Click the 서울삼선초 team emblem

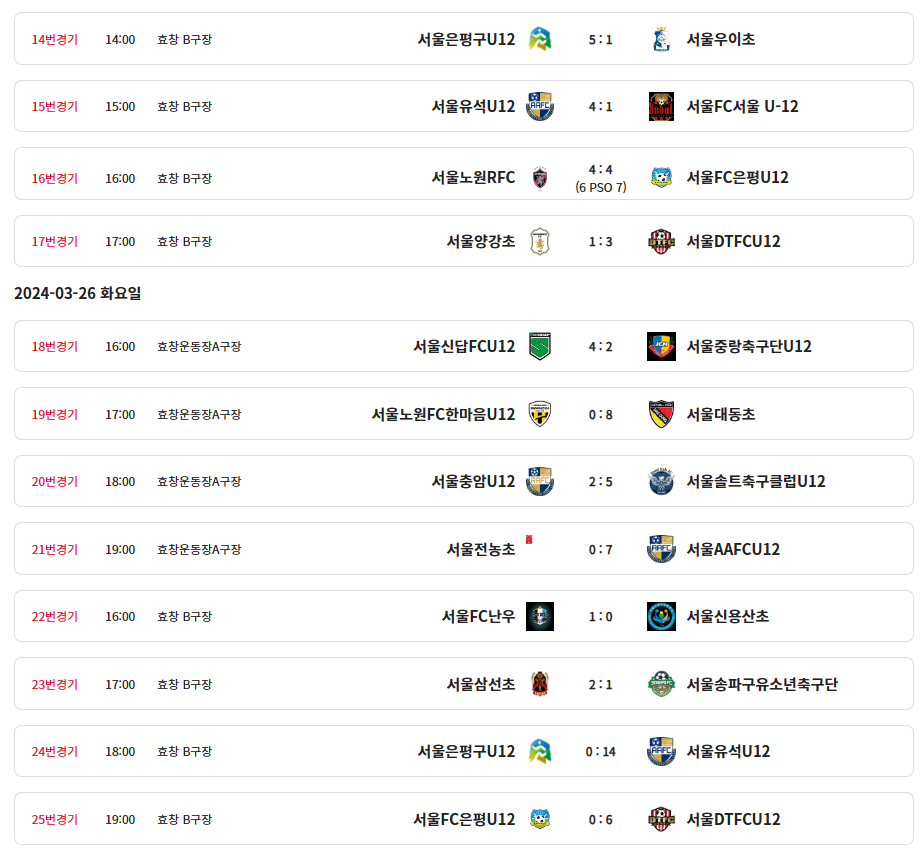click(x=540, y=684)
